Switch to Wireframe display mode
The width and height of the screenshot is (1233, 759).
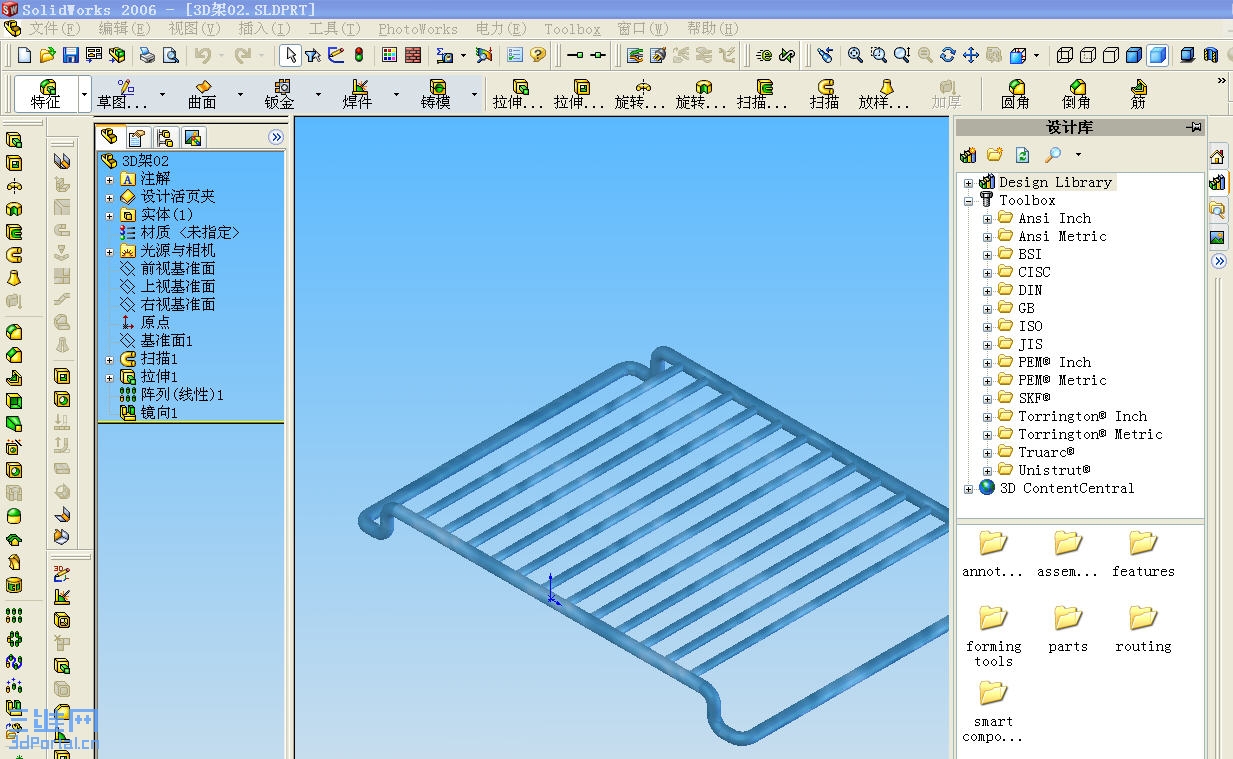[x=1066, y=55]
